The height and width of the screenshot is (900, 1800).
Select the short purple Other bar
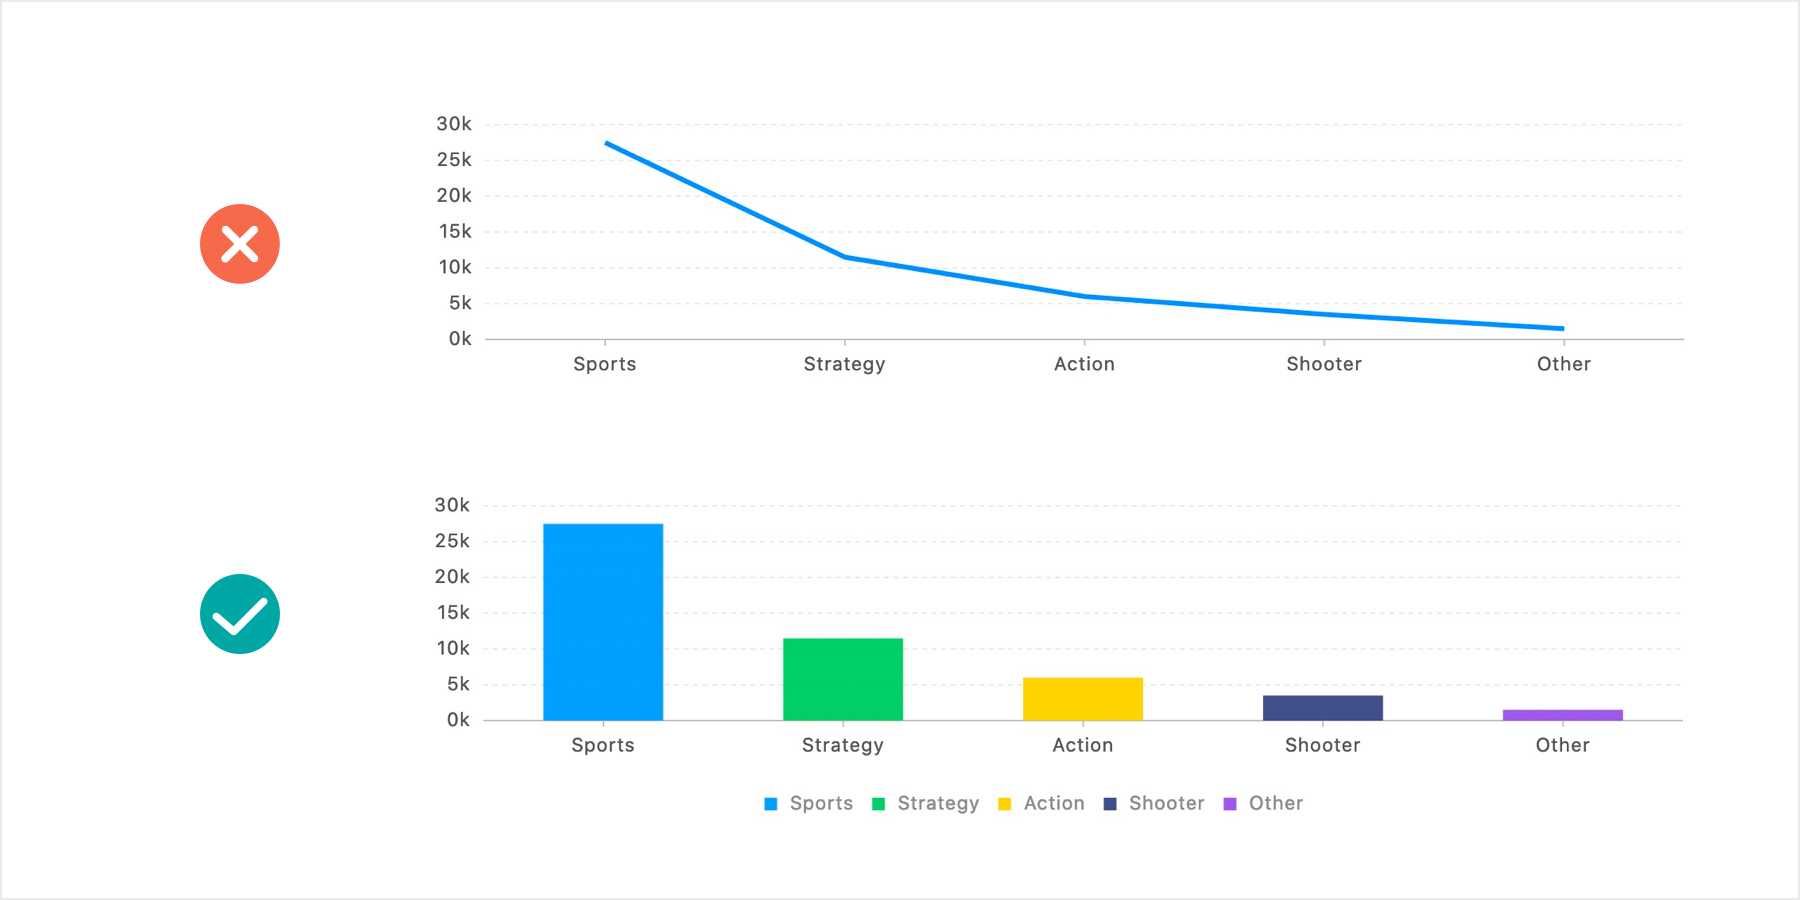1563,715
